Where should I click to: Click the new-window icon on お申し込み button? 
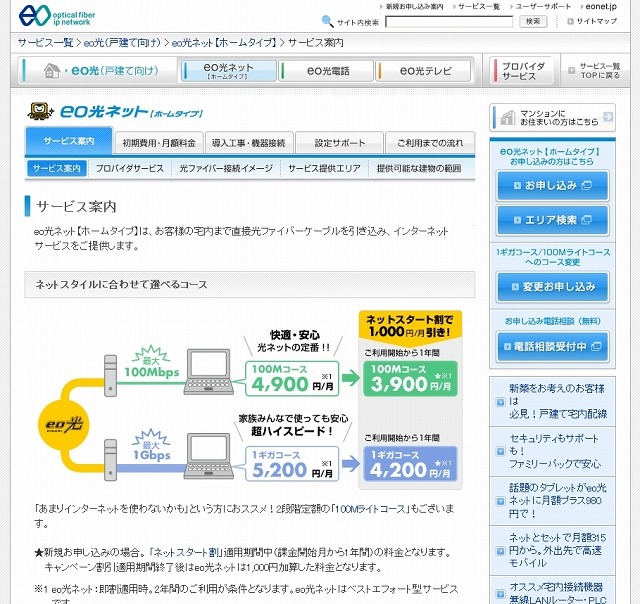tap(586, 186)
